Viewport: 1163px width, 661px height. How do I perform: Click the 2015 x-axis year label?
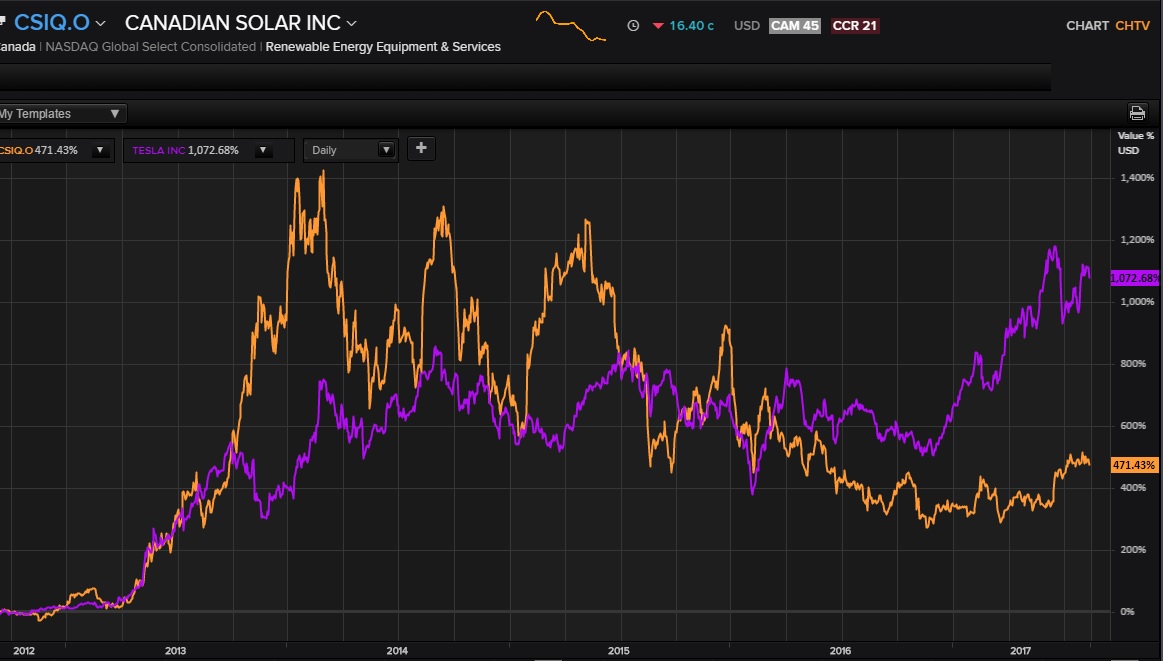point(619,651)
